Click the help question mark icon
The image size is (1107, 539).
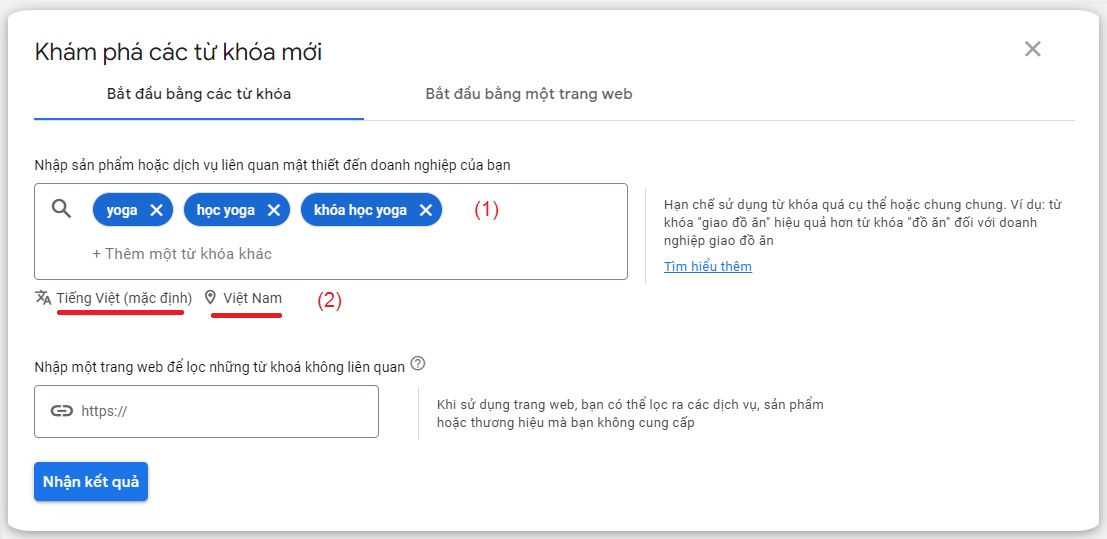(x=419, y=365)
